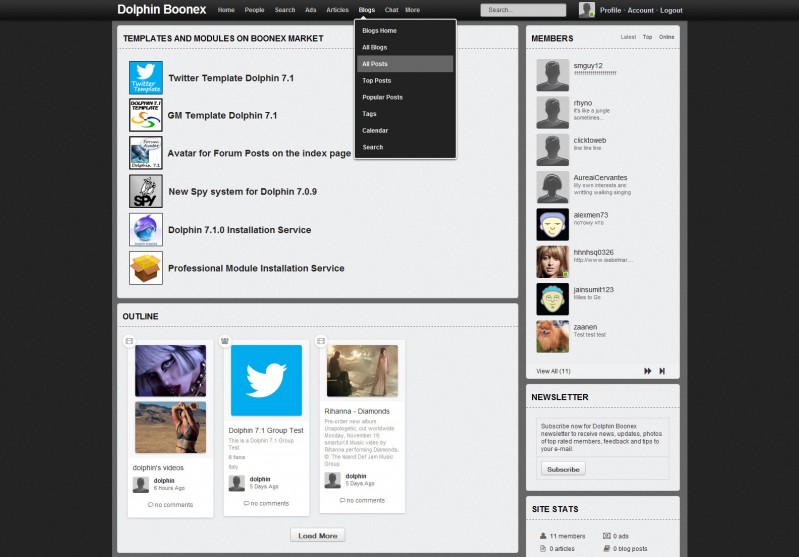Click the Load More button
The height and width of the screenshot is (557, 799).
pyautogui.click(x=317, y=536)
